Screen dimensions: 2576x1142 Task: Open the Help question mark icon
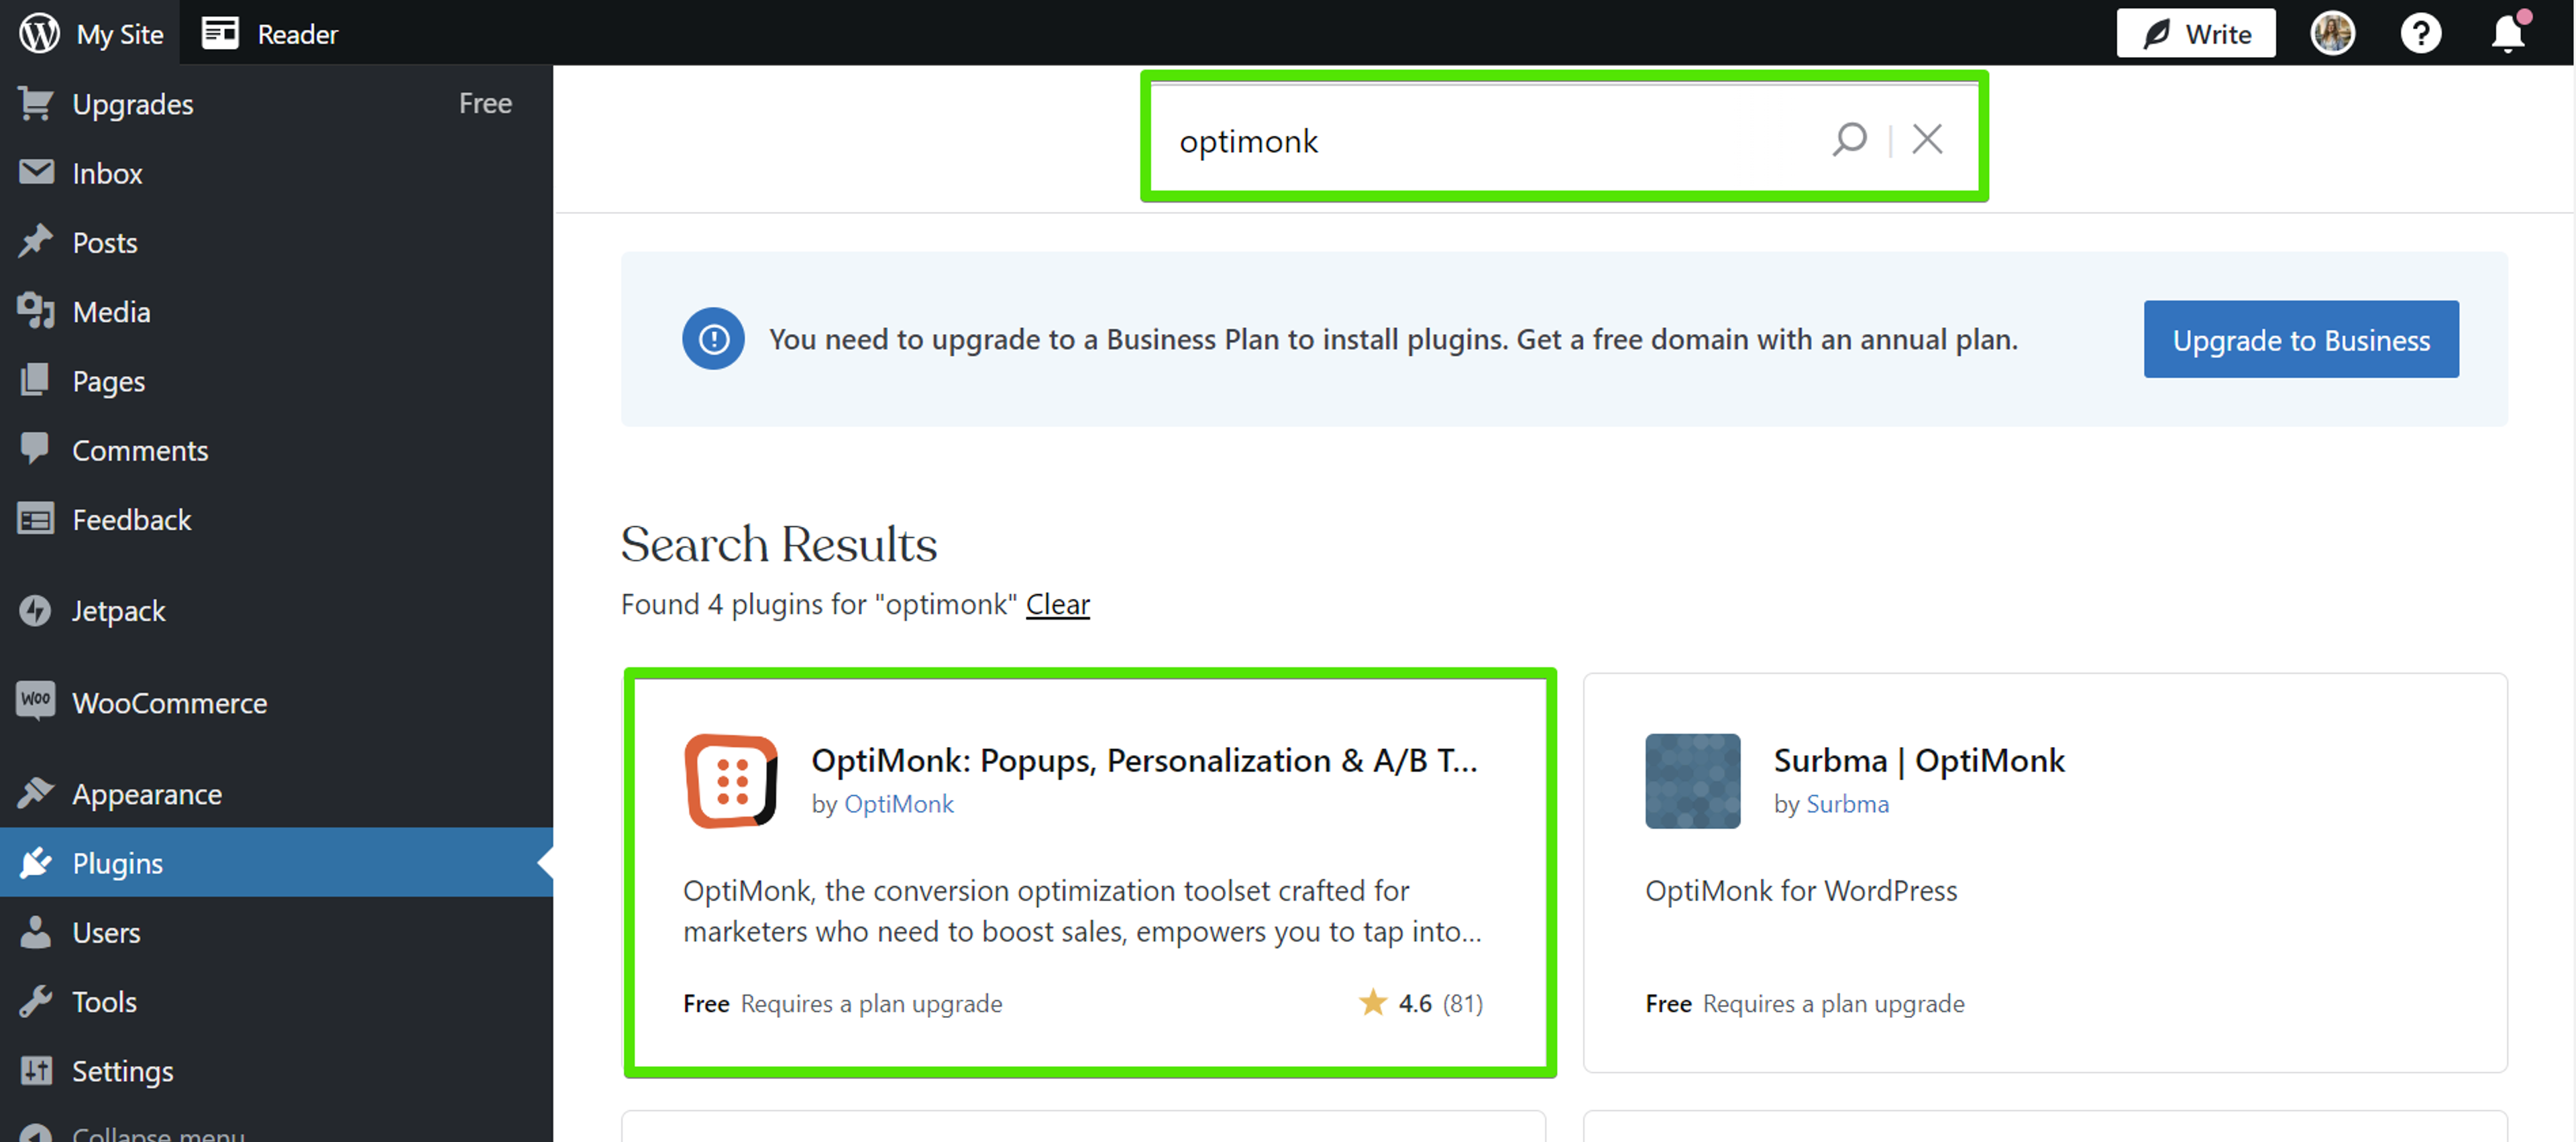(2420, 33)
